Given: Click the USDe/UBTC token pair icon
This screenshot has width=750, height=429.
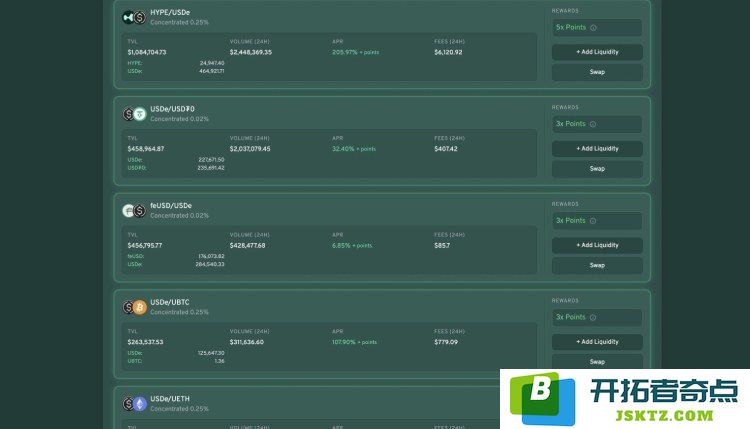Looking at the screenshot, I should click(x=134, y=307).
